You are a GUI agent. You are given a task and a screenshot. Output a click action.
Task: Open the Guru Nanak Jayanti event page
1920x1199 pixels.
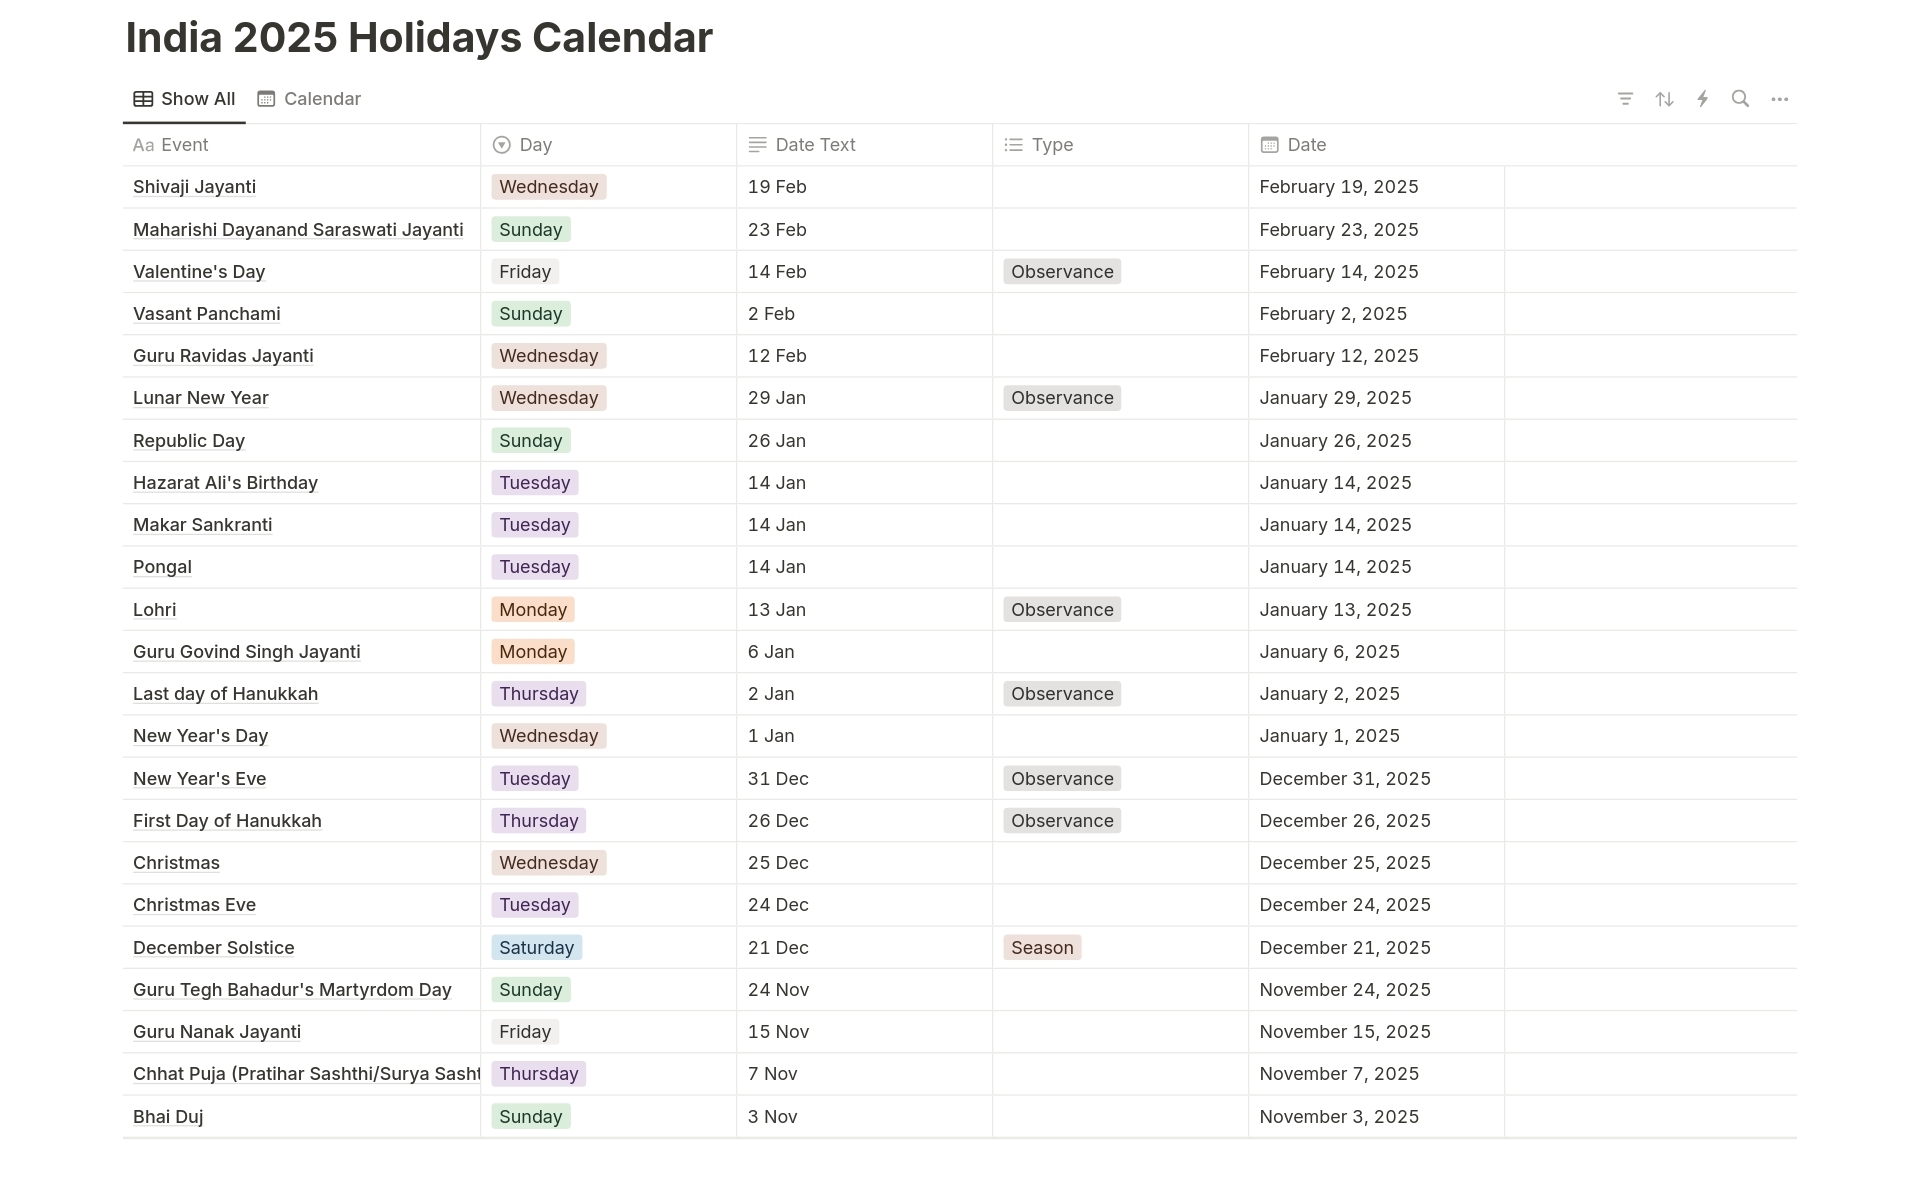pos(216,1031)
